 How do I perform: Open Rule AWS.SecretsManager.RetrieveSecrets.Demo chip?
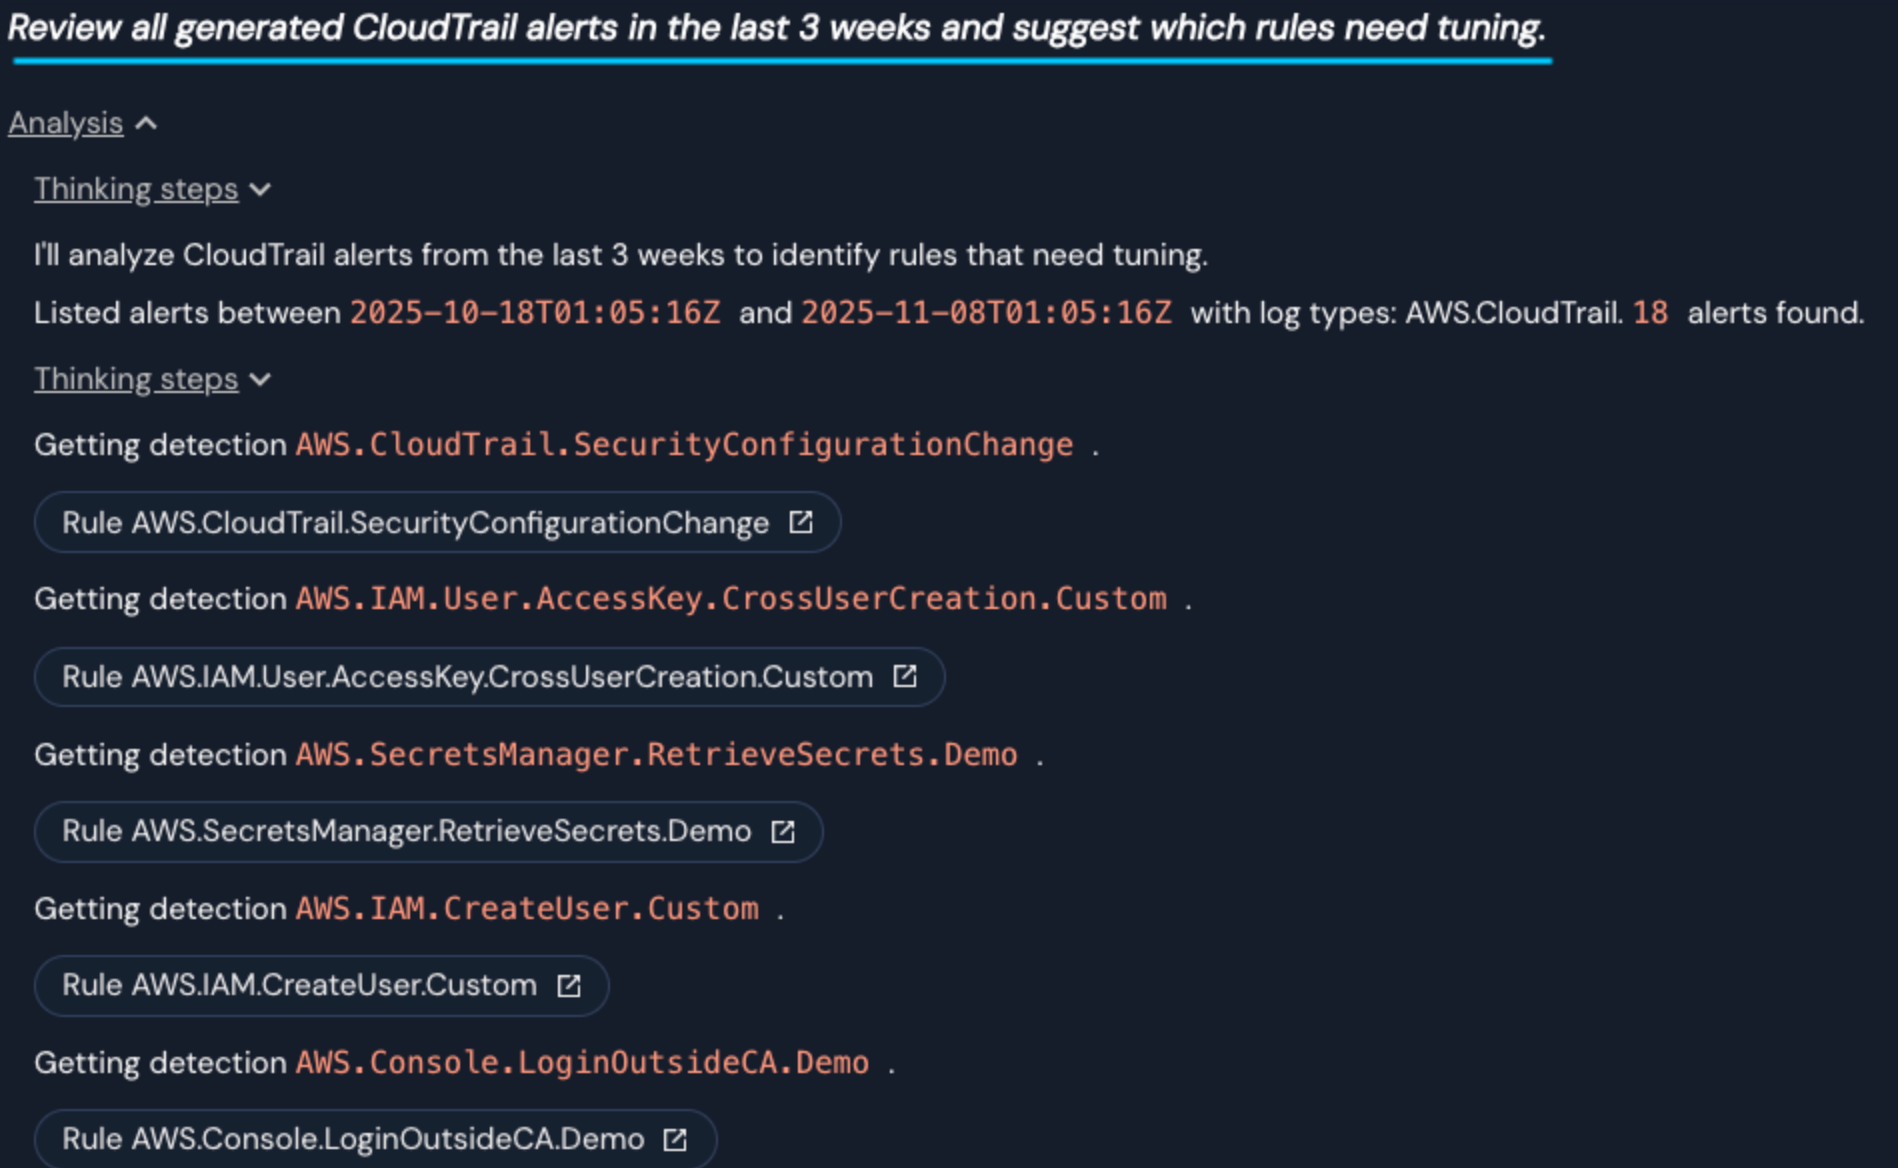(x=406, y=831)
